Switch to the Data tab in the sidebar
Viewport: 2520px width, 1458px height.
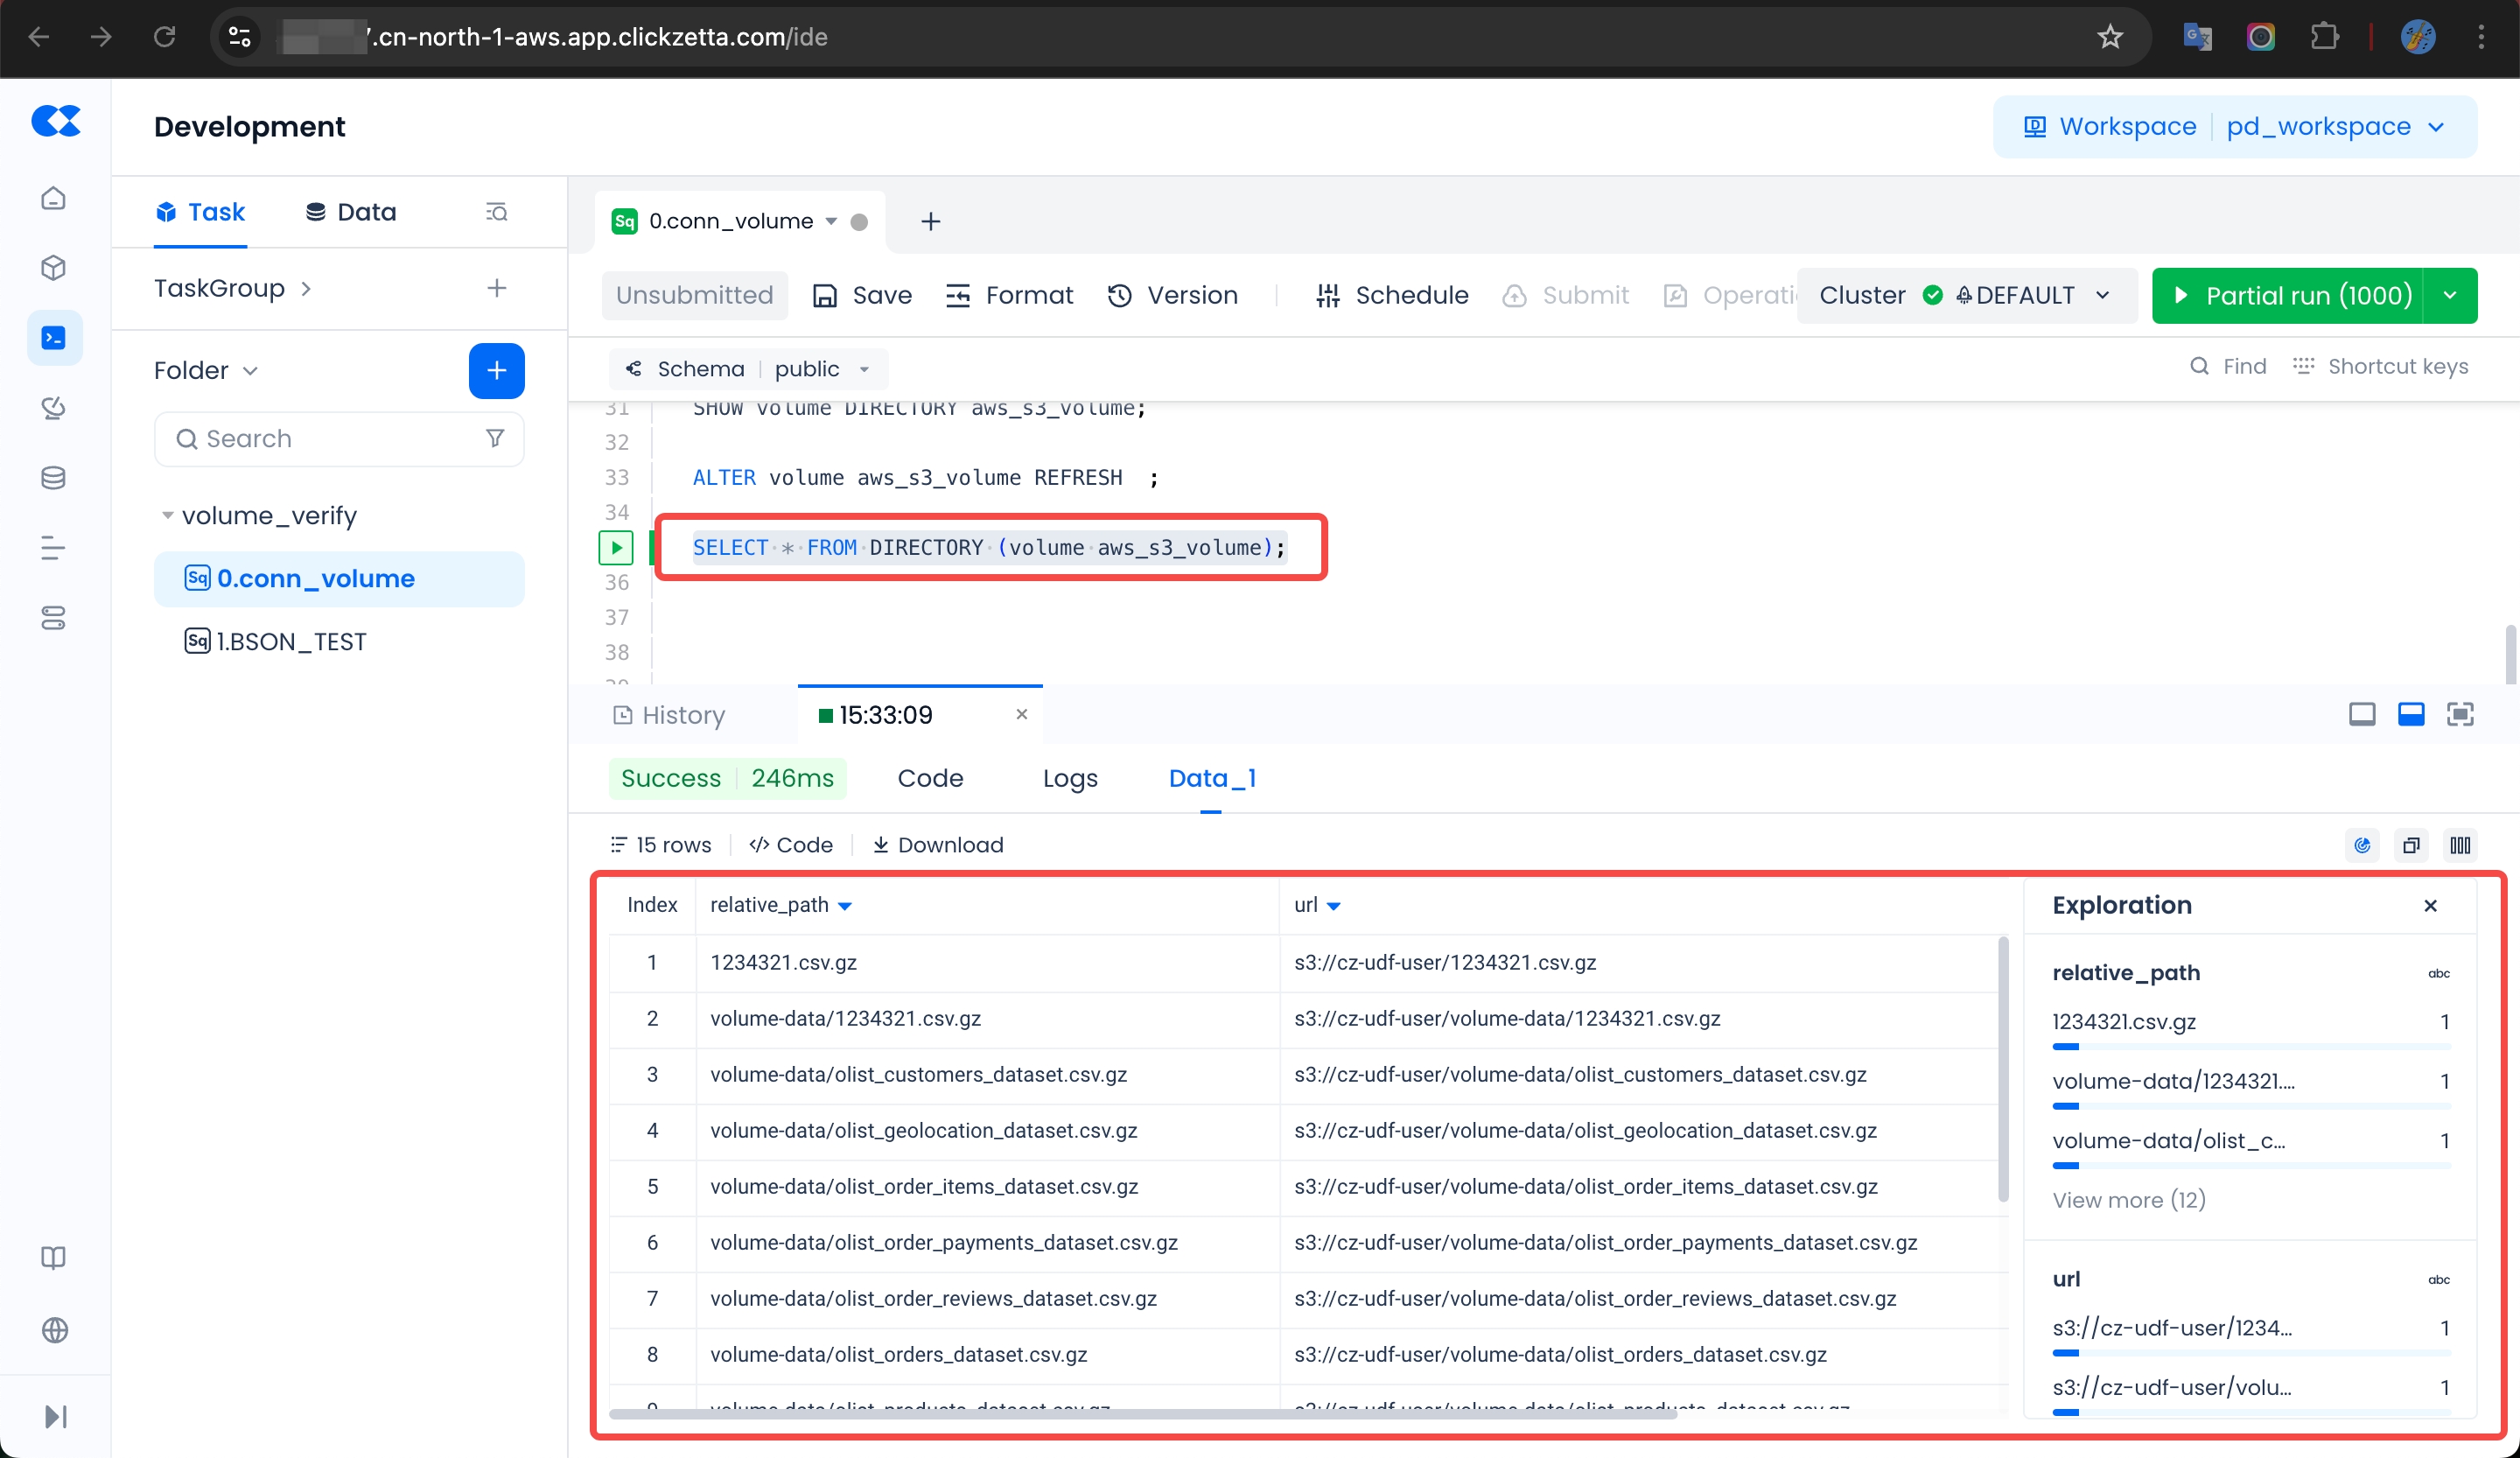pos(351,212)
